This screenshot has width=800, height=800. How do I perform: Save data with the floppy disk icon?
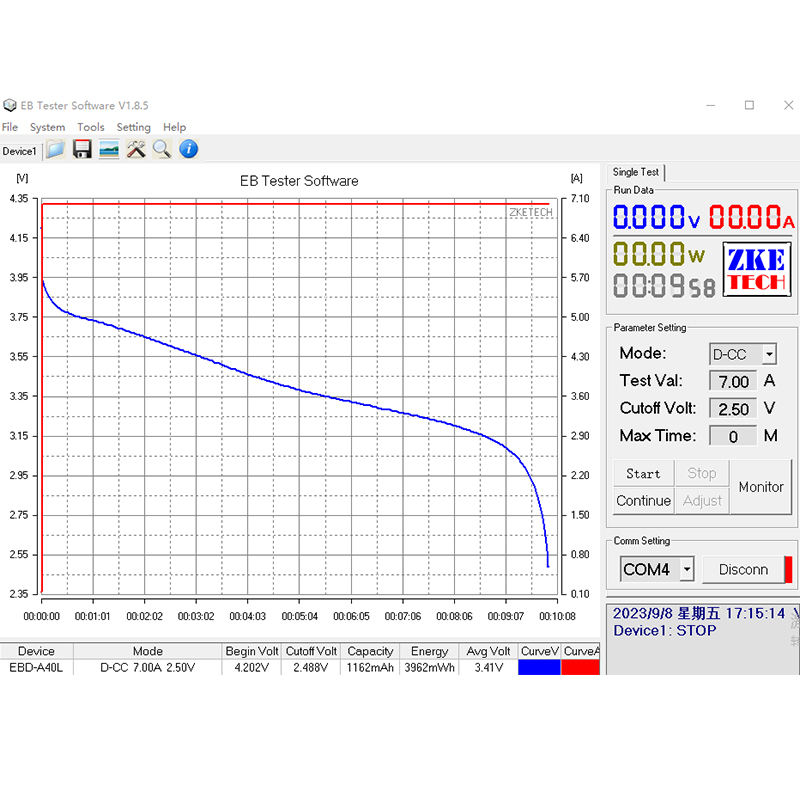pos(82,149)
